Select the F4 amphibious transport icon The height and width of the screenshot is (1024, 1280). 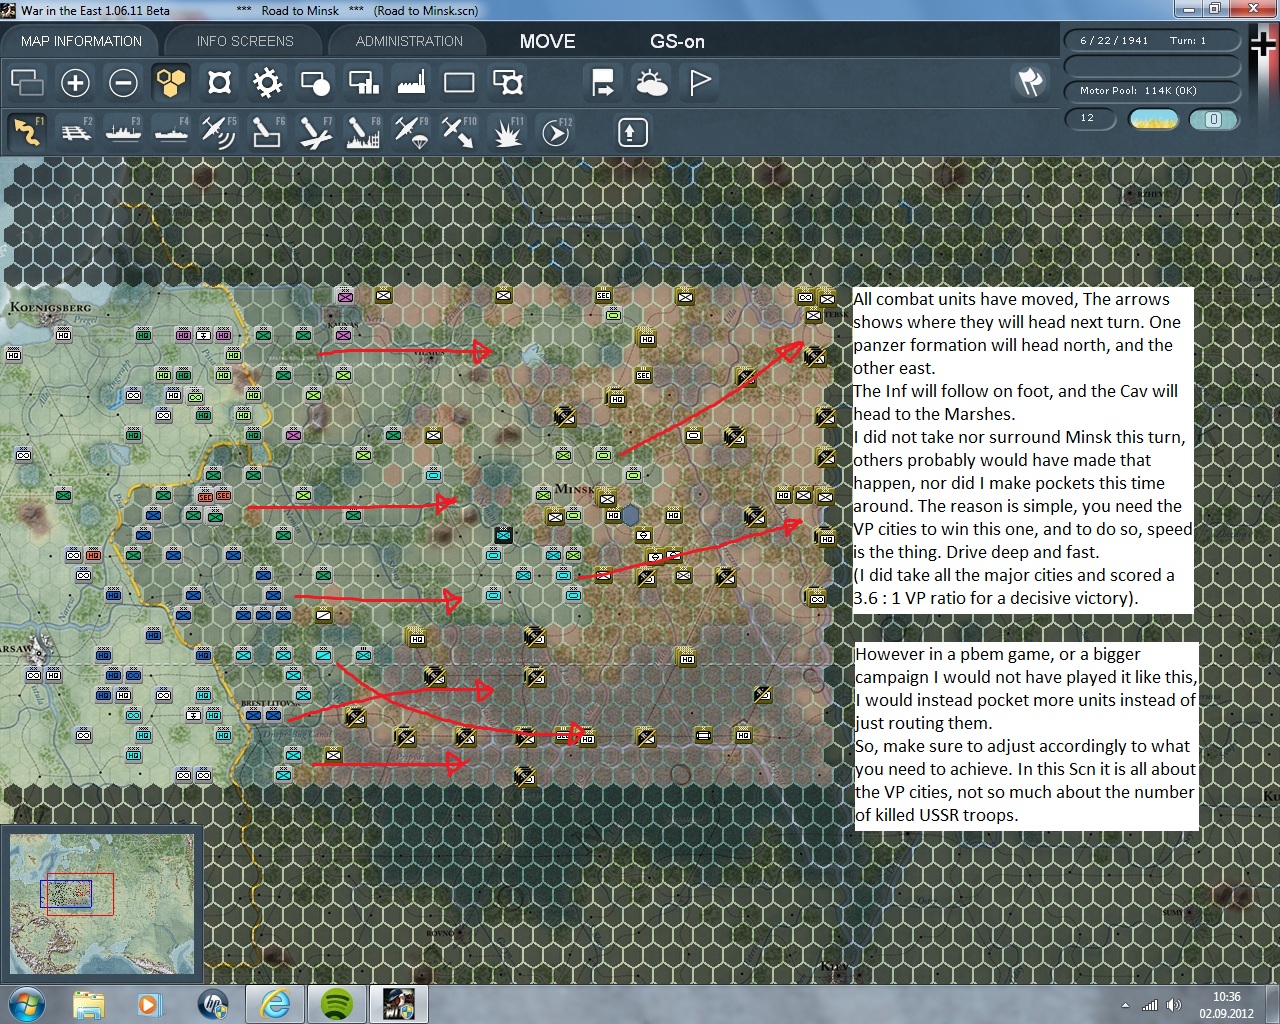(x=171, y=132)
